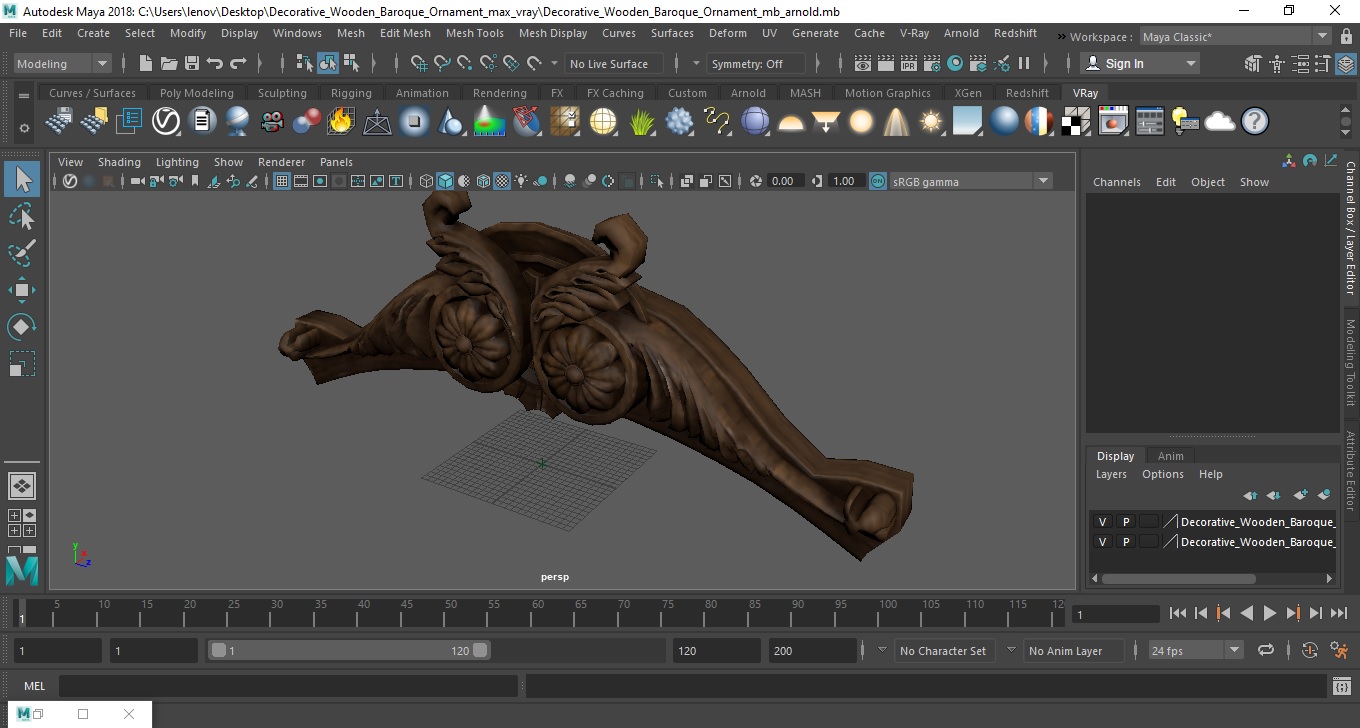Pick the Lasso selection tool
This screenshot has width=1360, height=728.
click(x=22, y=217)
